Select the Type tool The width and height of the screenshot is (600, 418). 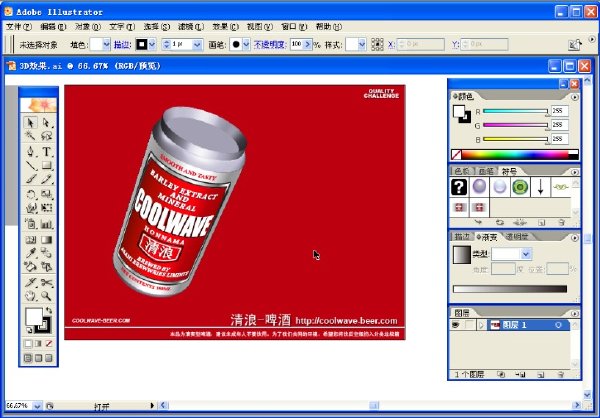tap(46, 152)
